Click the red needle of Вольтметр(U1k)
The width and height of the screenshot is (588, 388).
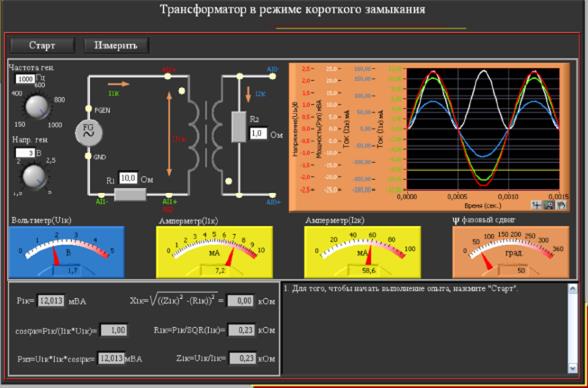[56, 256]
